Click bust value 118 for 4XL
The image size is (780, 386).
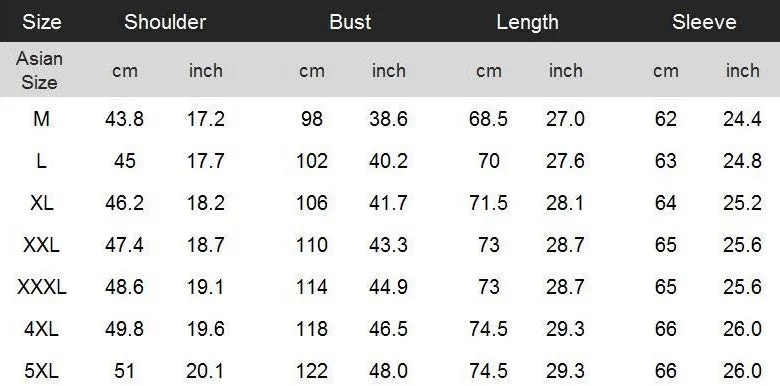312,329
